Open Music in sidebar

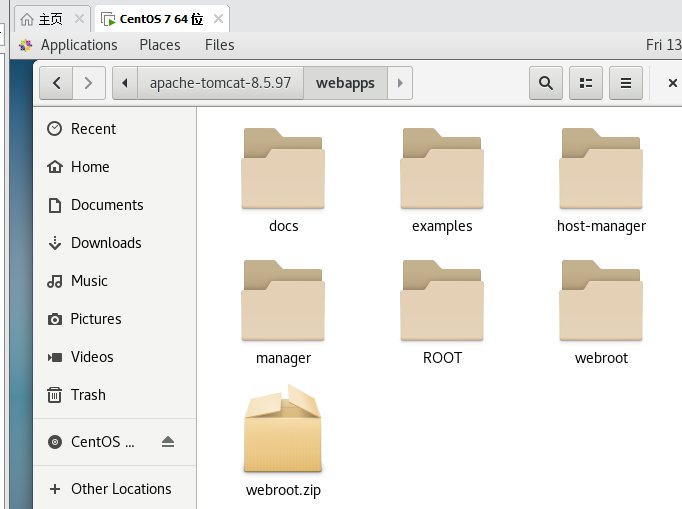pos(115,281)
